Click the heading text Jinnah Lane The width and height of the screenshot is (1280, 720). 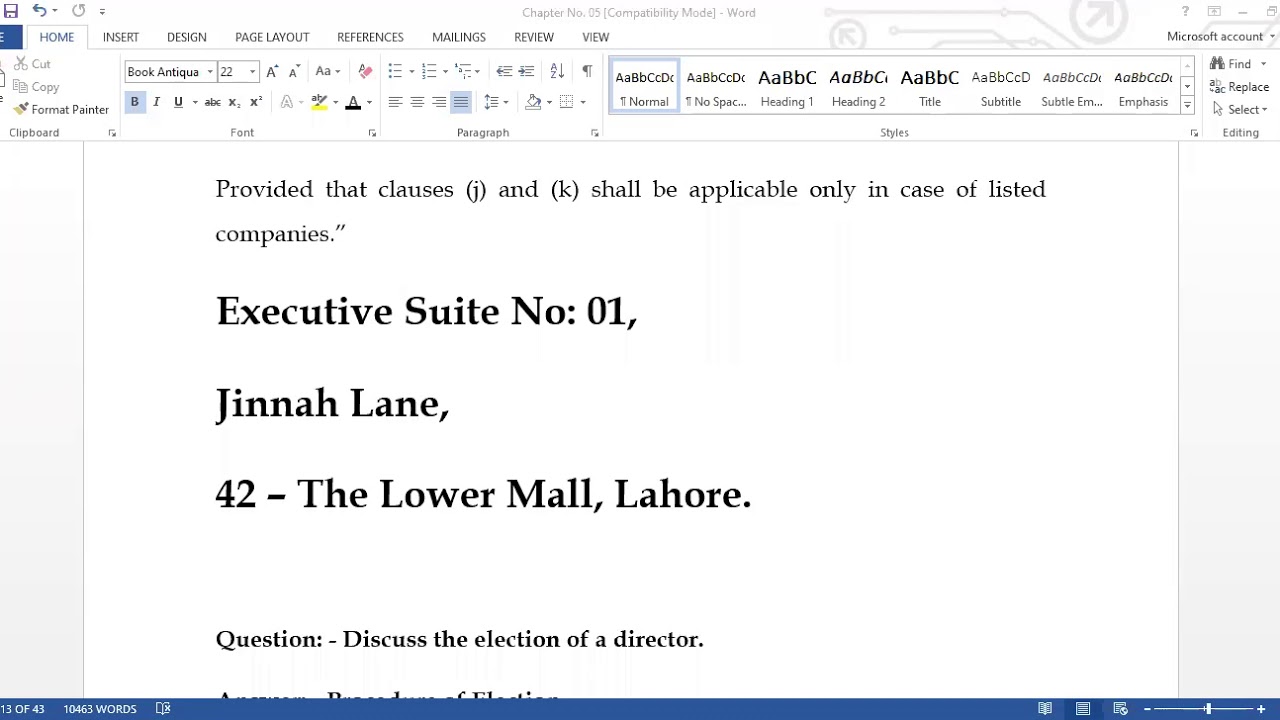332,404
